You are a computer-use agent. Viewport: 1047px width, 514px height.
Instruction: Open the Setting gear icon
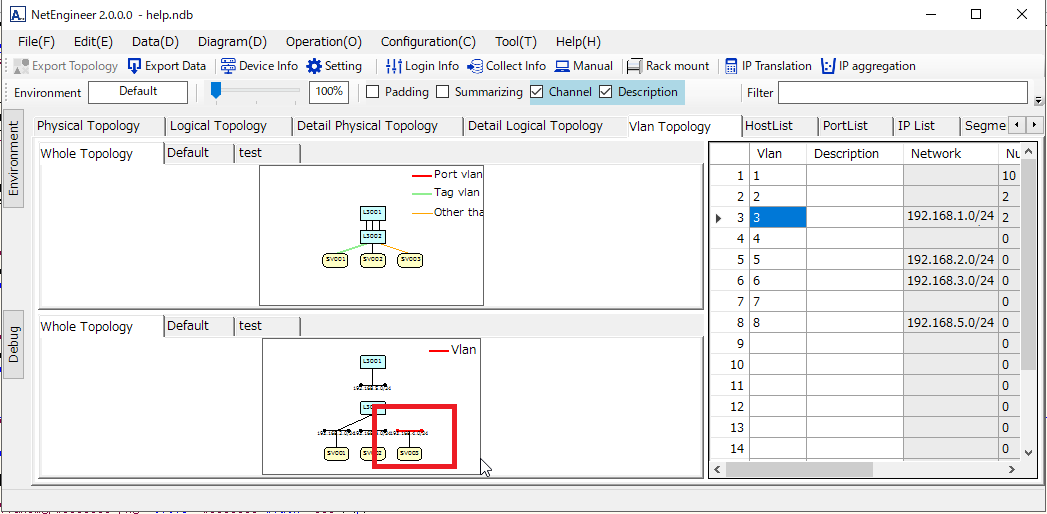coord(314,66)
